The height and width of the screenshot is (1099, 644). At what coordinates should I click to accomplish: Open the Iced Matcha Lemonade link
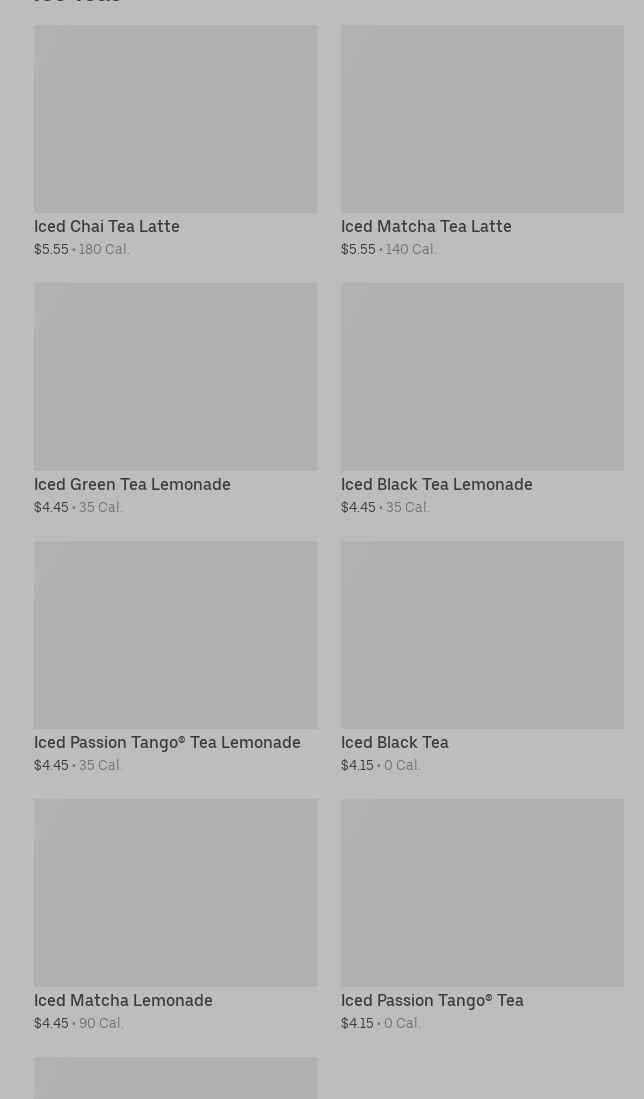point(123,1001)
